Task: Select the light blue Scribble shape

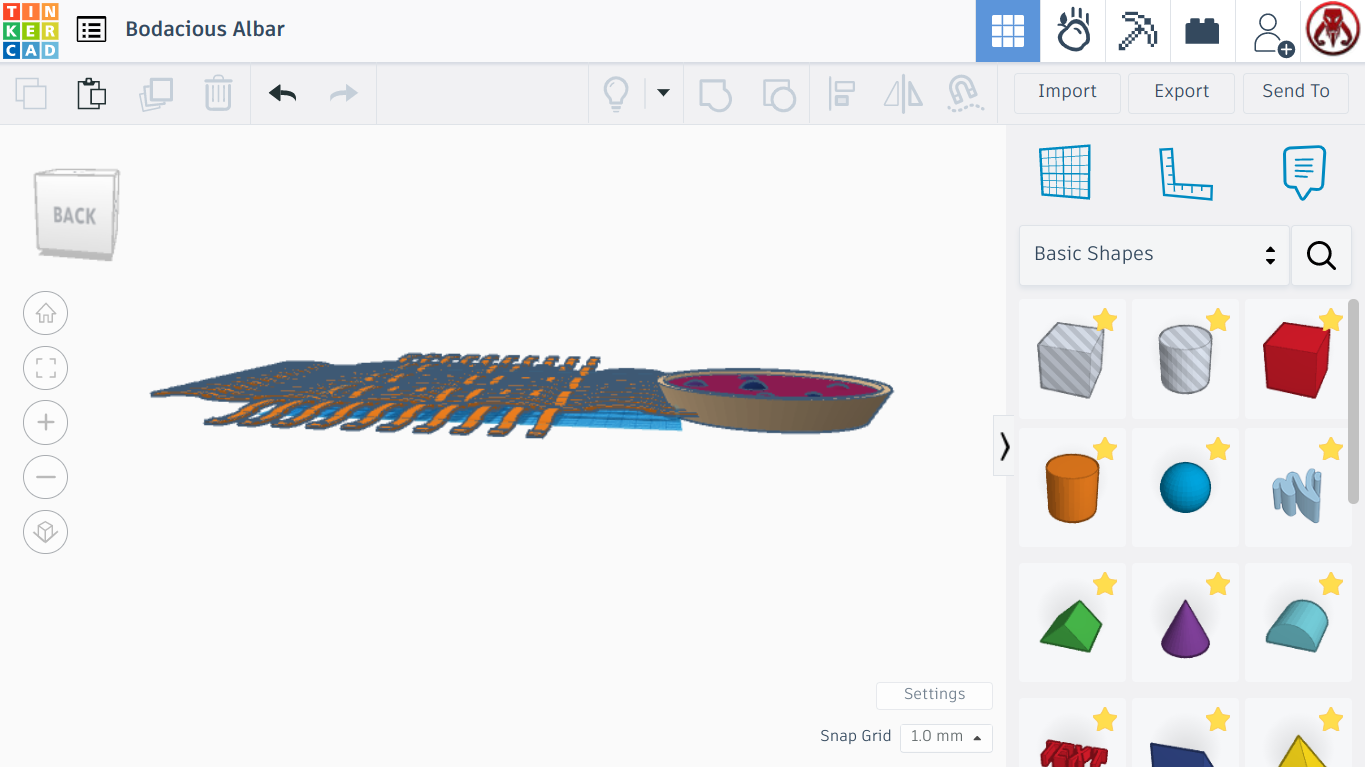Action: click(1297, 488)
